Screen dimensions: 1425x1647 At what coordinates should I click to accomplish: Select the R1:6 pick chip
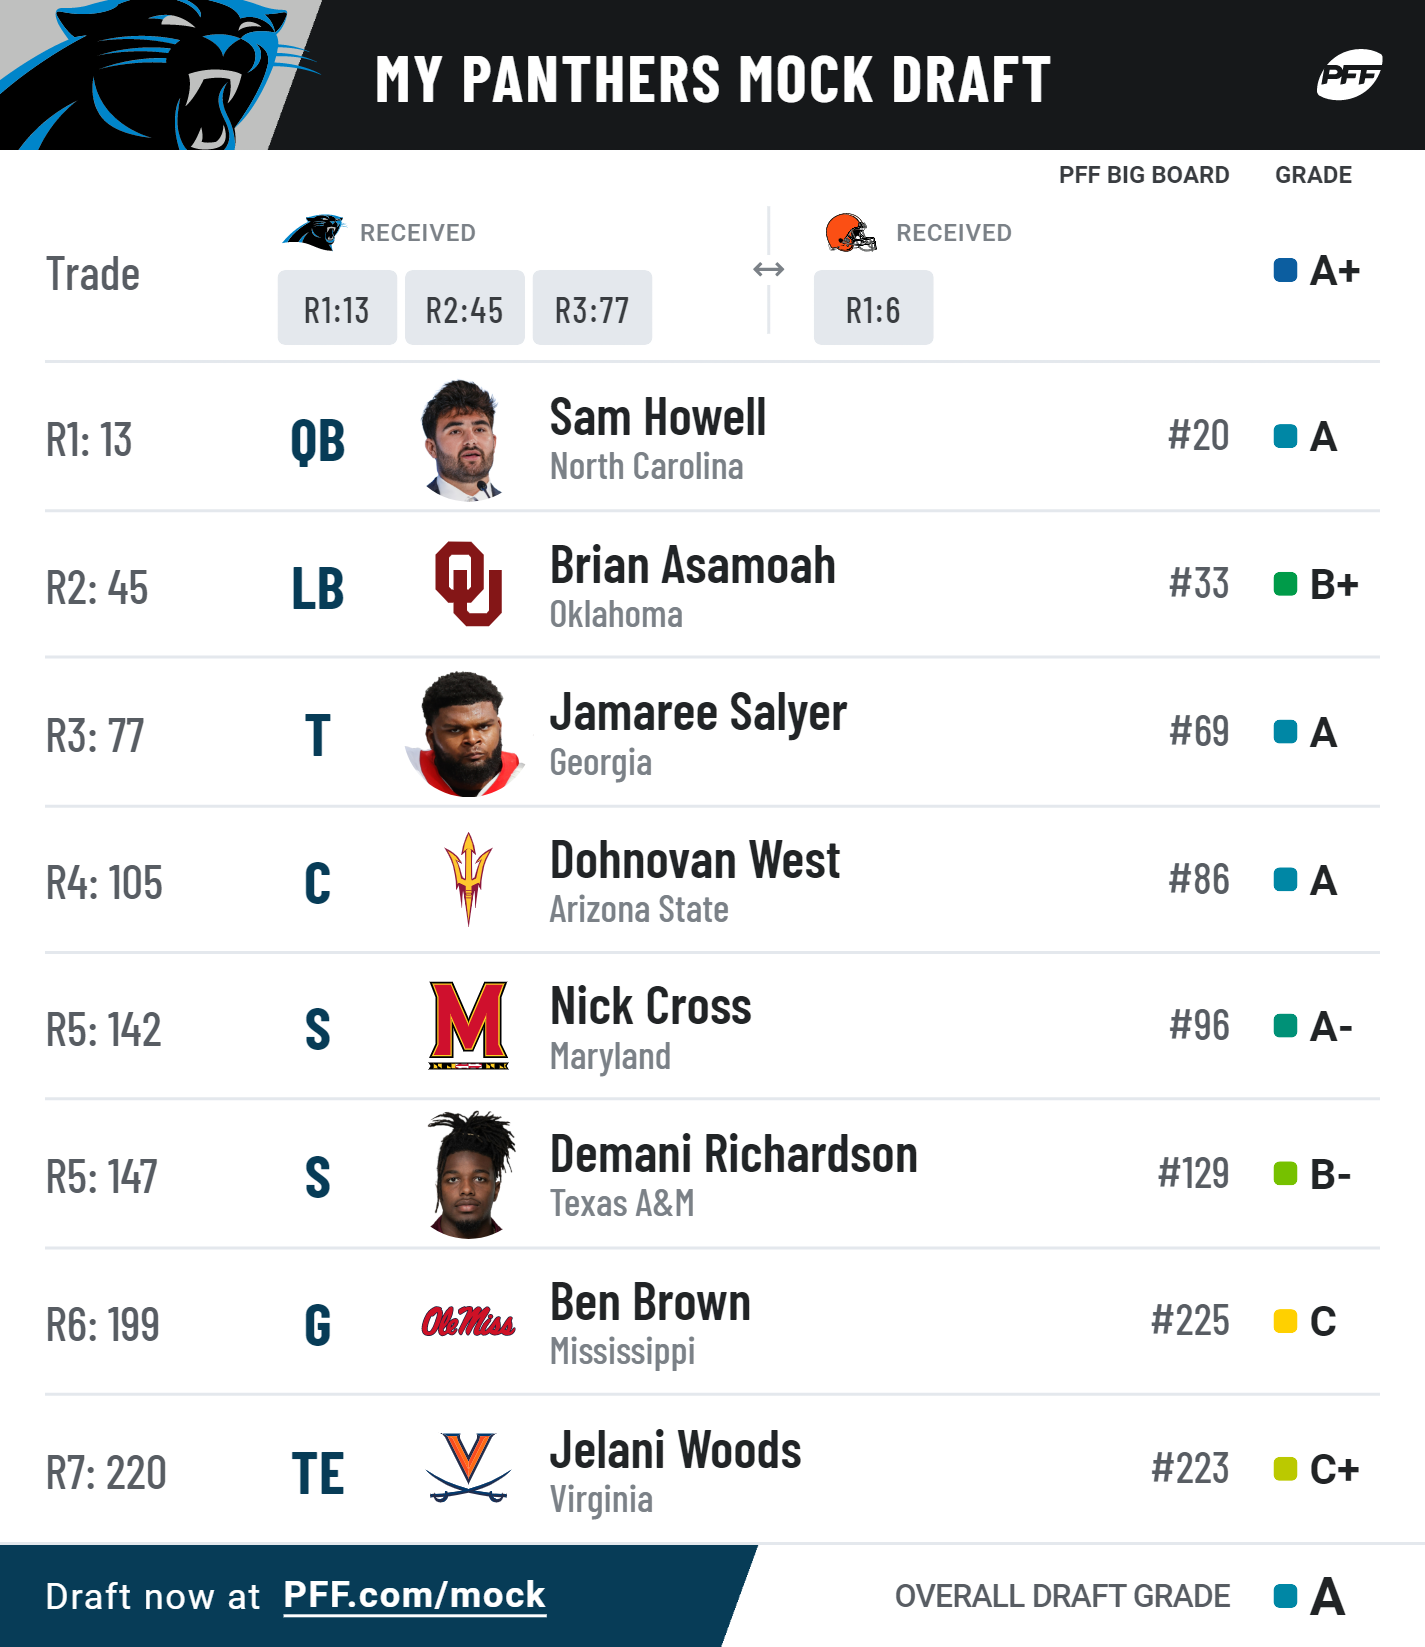pos(873,308)
